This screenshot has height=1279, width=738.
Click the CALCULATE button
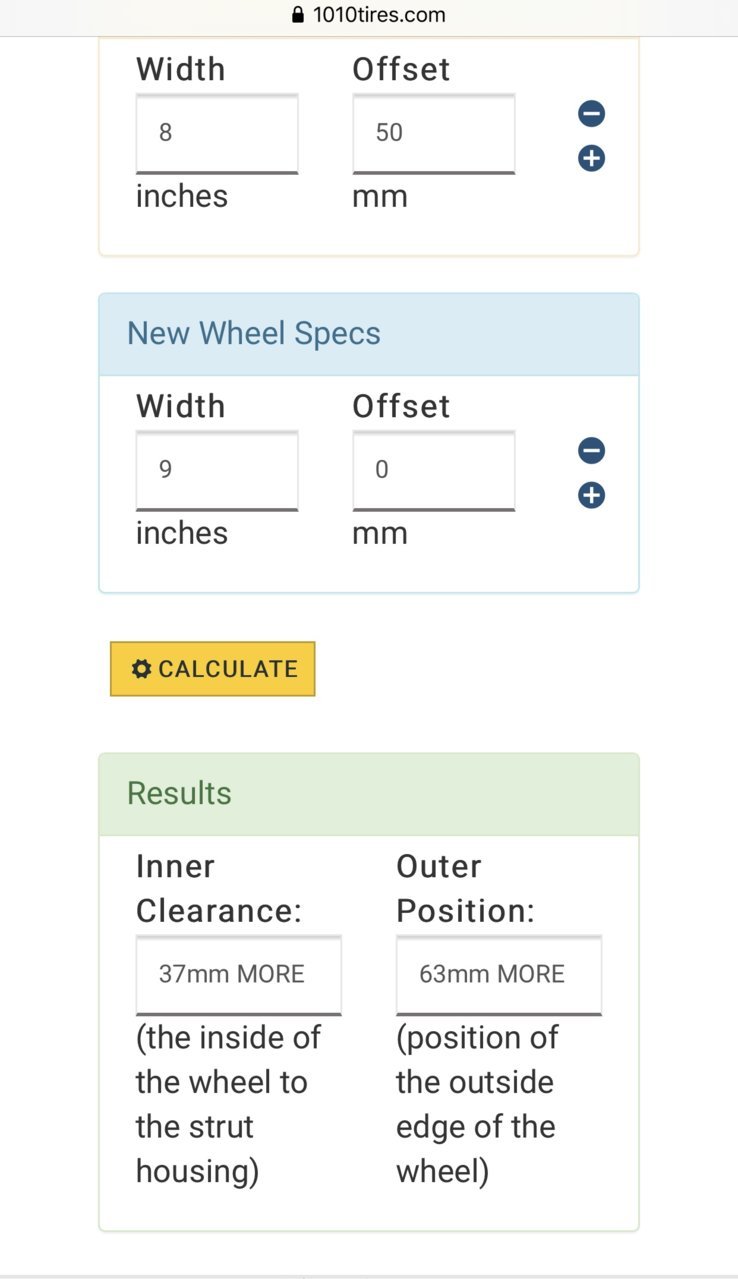click(212, 669)
